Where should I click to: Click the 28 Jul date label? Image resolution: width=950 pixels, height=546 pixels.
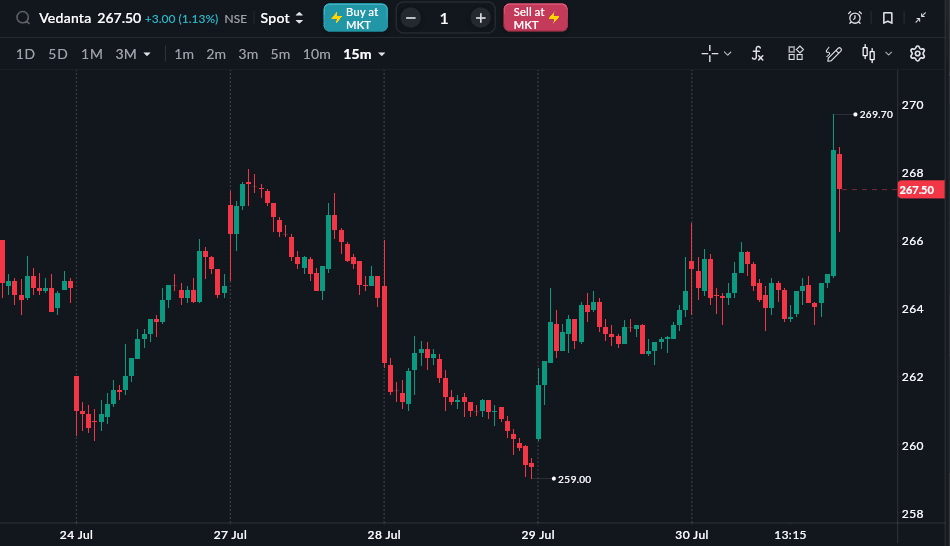(x=384, y=535)
